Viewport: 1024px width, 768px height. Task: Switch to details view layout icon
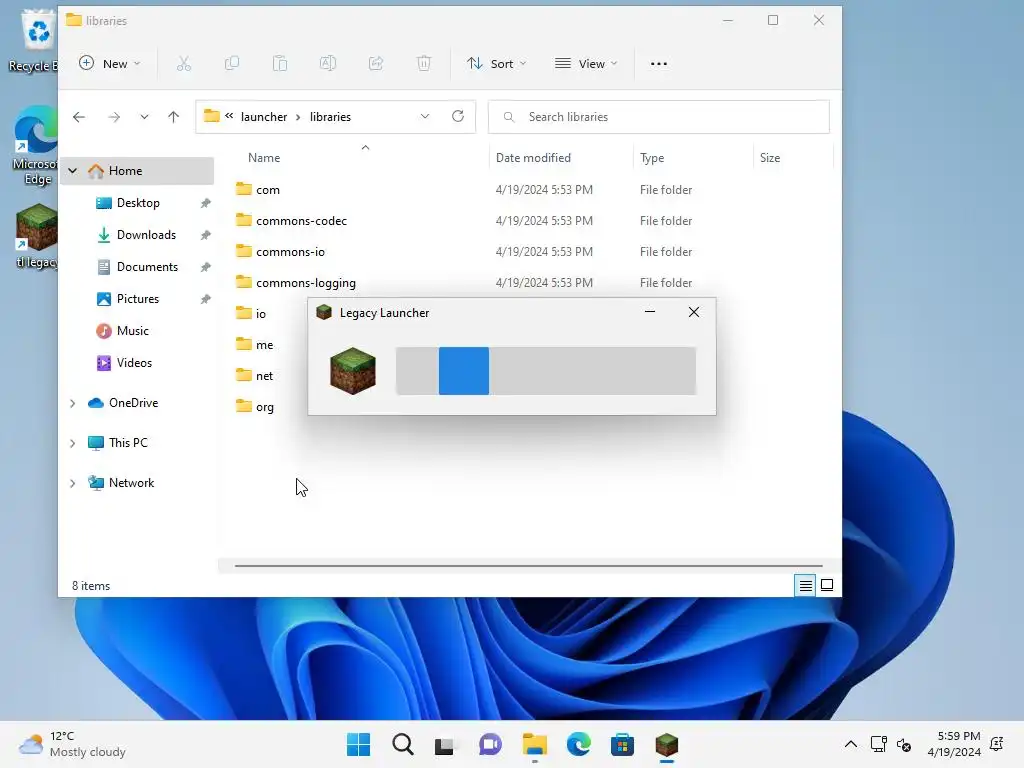point(806,585)
